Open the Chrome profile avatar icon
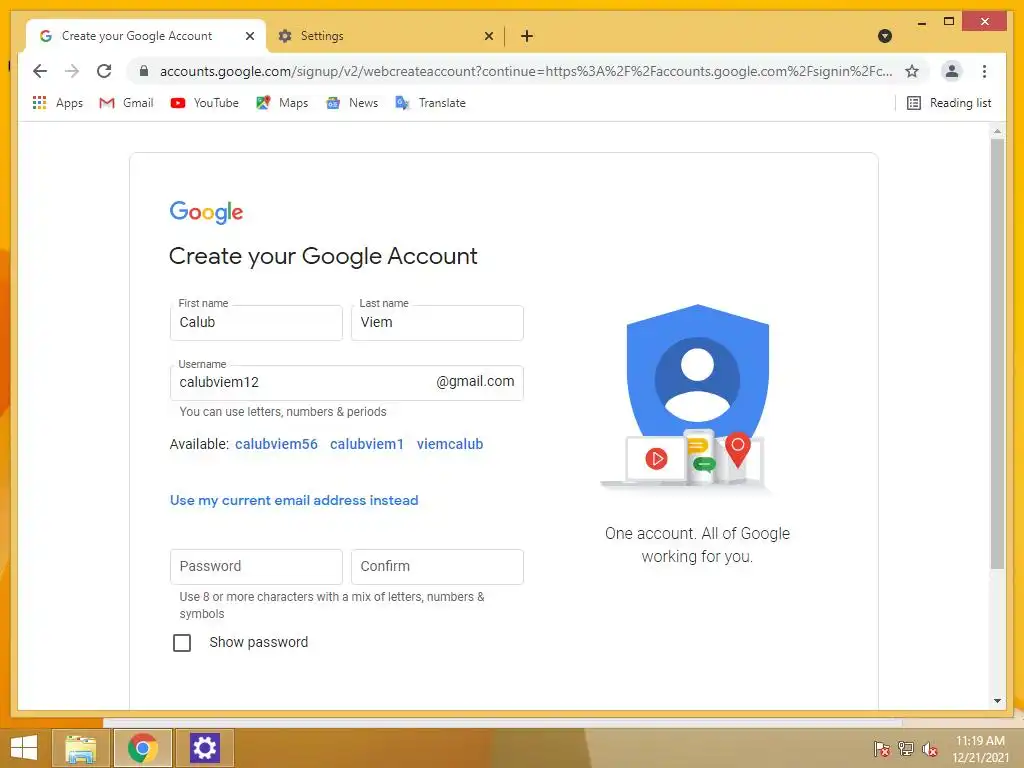Viewport: 1024px width, 768px height. tap(952, 71)
